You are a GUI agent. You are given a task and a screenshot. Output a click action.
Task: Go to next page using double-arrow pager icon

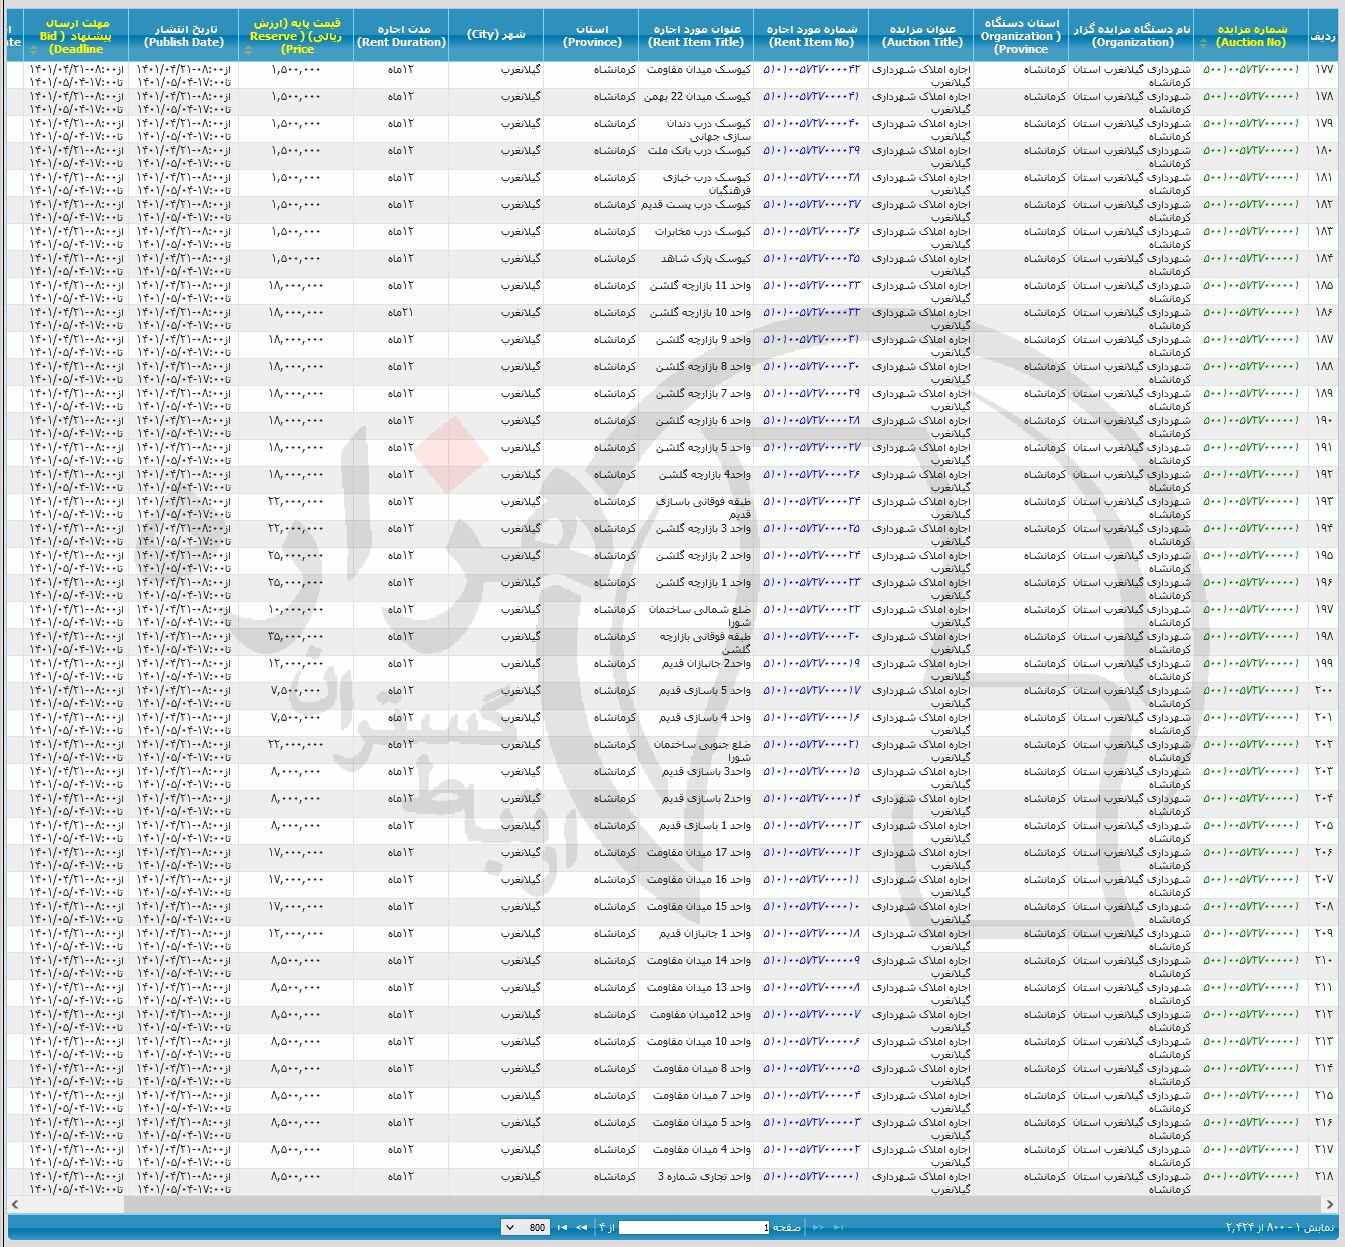(x=582, y=1227)
